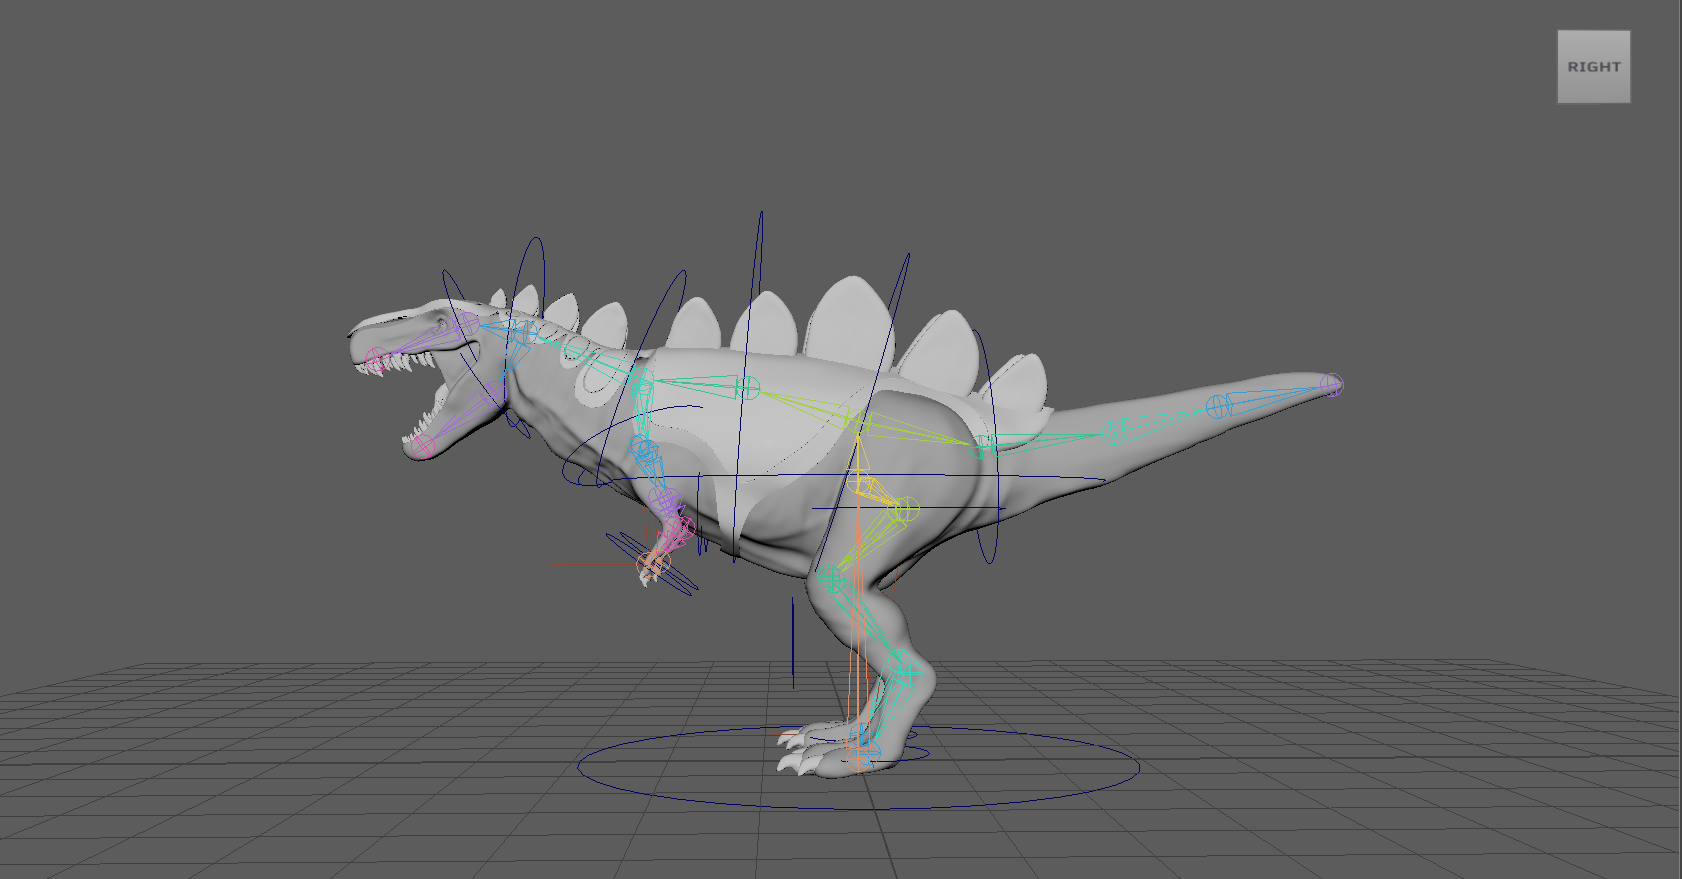Screen dimensions: 1682x879
Task: Select the blue tail joint near the tail end
Action: 1217,406
